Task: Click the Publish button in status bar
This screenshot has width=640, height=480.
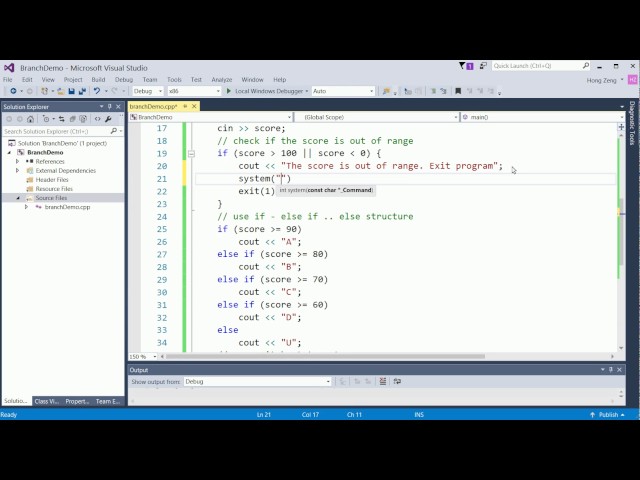Action: coord(607,414)
